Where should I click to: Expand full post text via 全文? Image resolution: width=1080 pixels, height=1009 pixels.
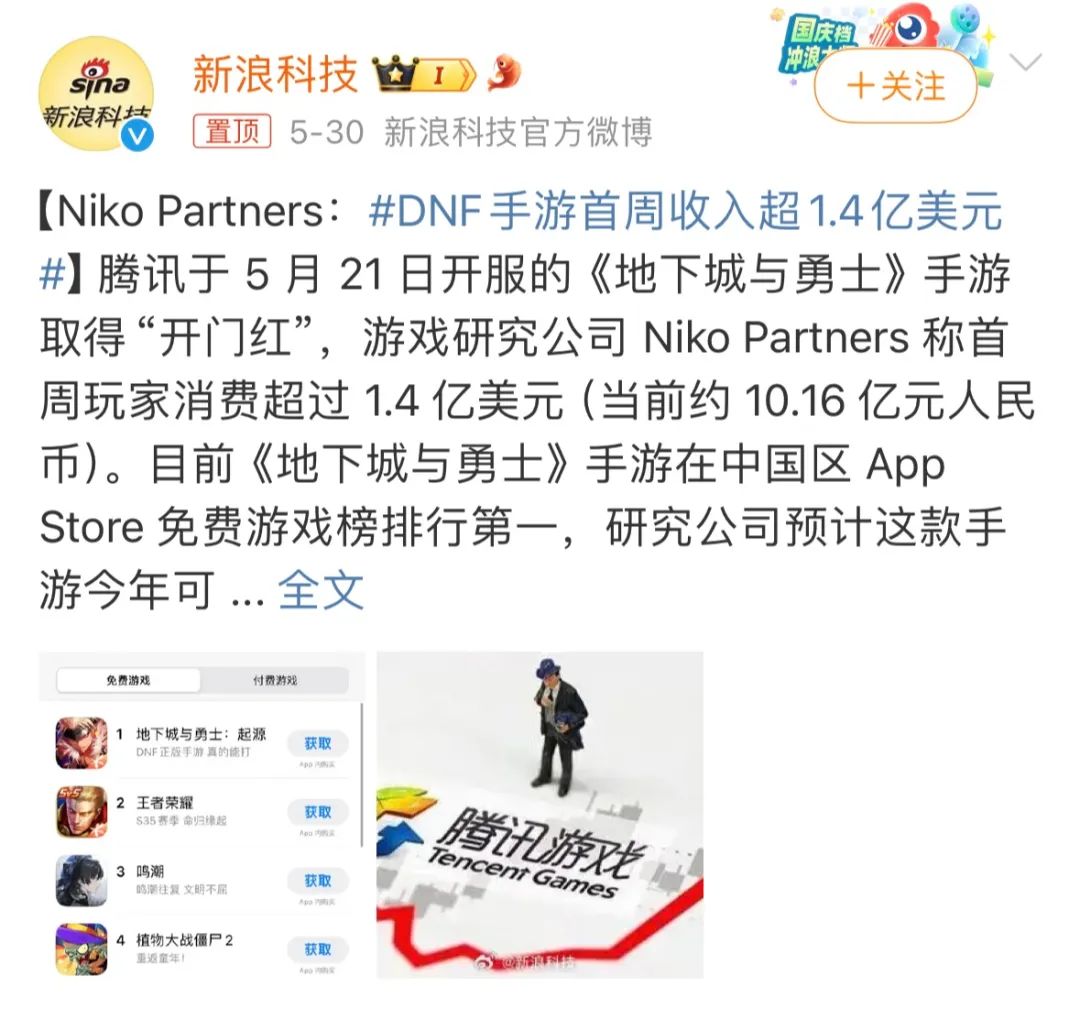click(321, 590)
